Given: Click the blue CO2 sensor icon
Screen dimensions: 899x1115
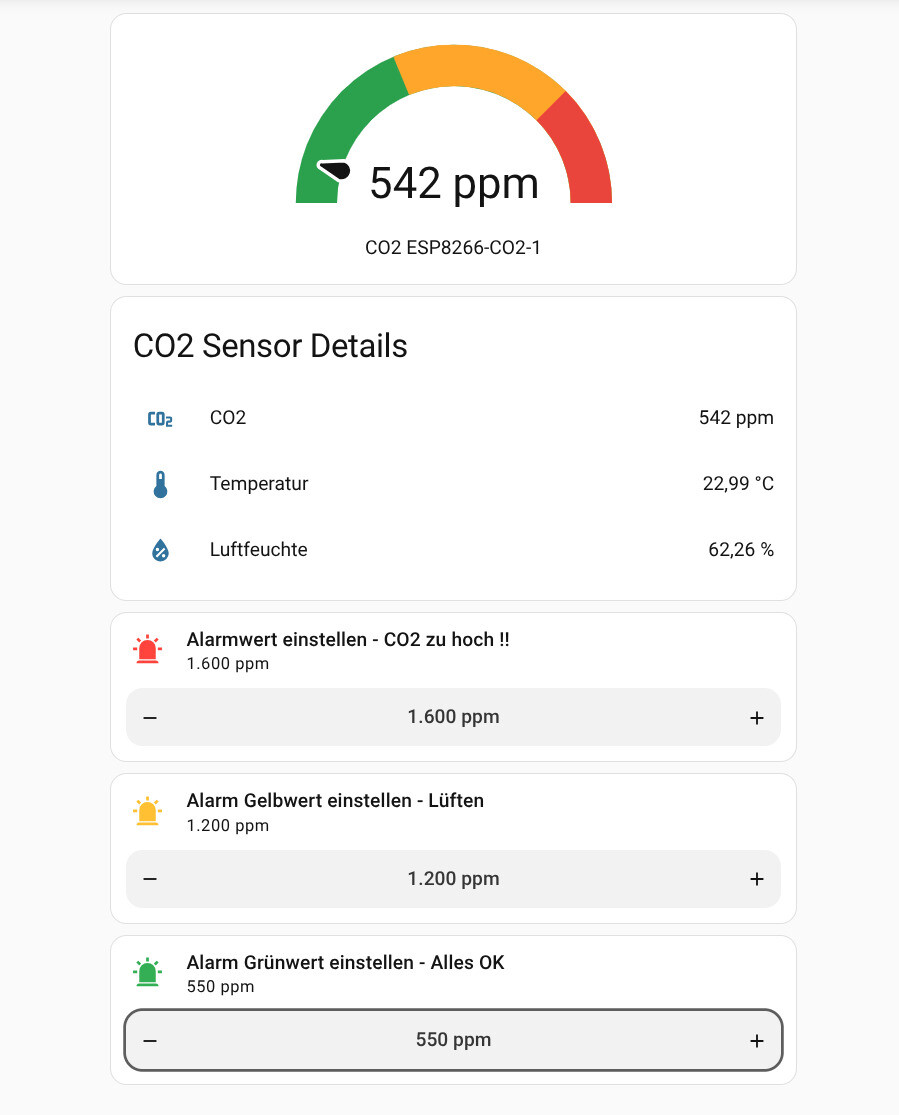Looking at the screenshot, I should (x=160, y=419).
